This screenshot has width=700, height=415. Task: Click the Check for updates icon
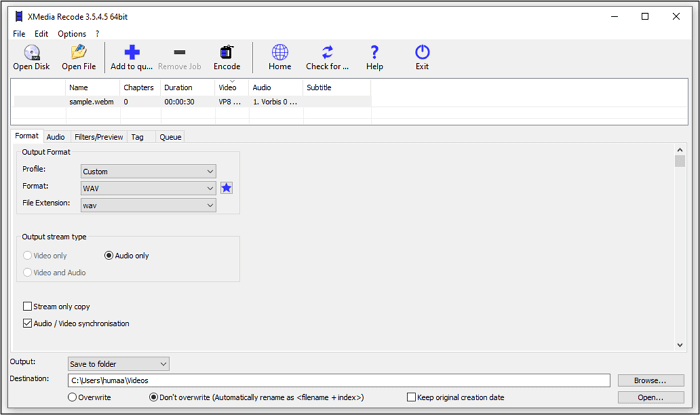(327, 52)
